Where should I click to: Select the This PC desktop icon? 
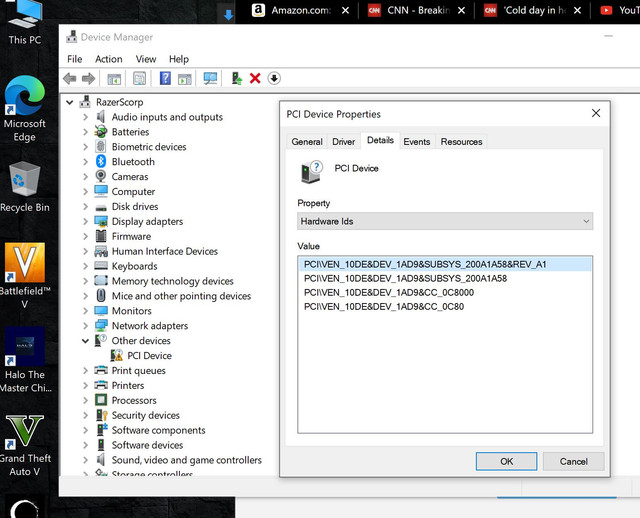pos(24,22)
